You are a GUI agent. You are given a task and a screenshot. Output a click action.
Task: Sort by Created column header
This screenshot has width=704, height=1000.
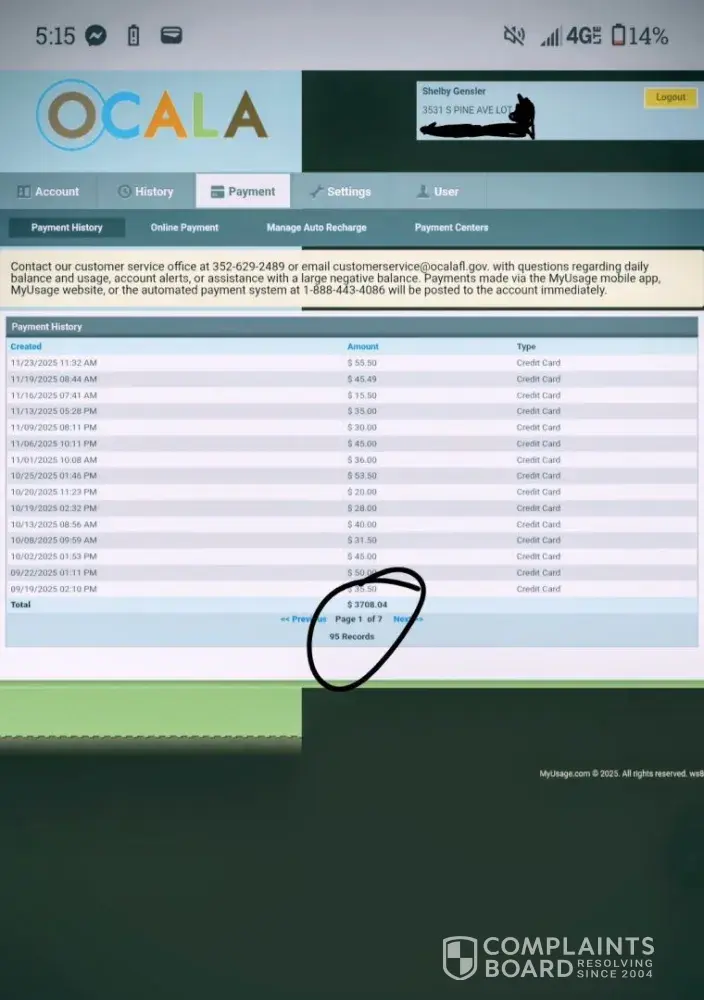coord(26,346)
